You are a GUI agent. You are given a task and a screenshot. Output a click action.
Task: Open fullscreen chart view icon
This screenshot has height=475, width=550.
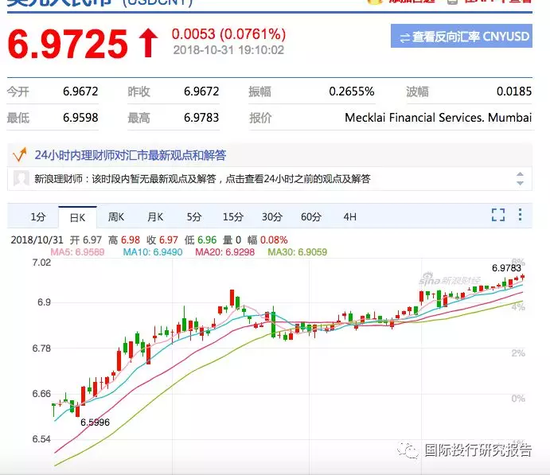[x=498, y=215]
